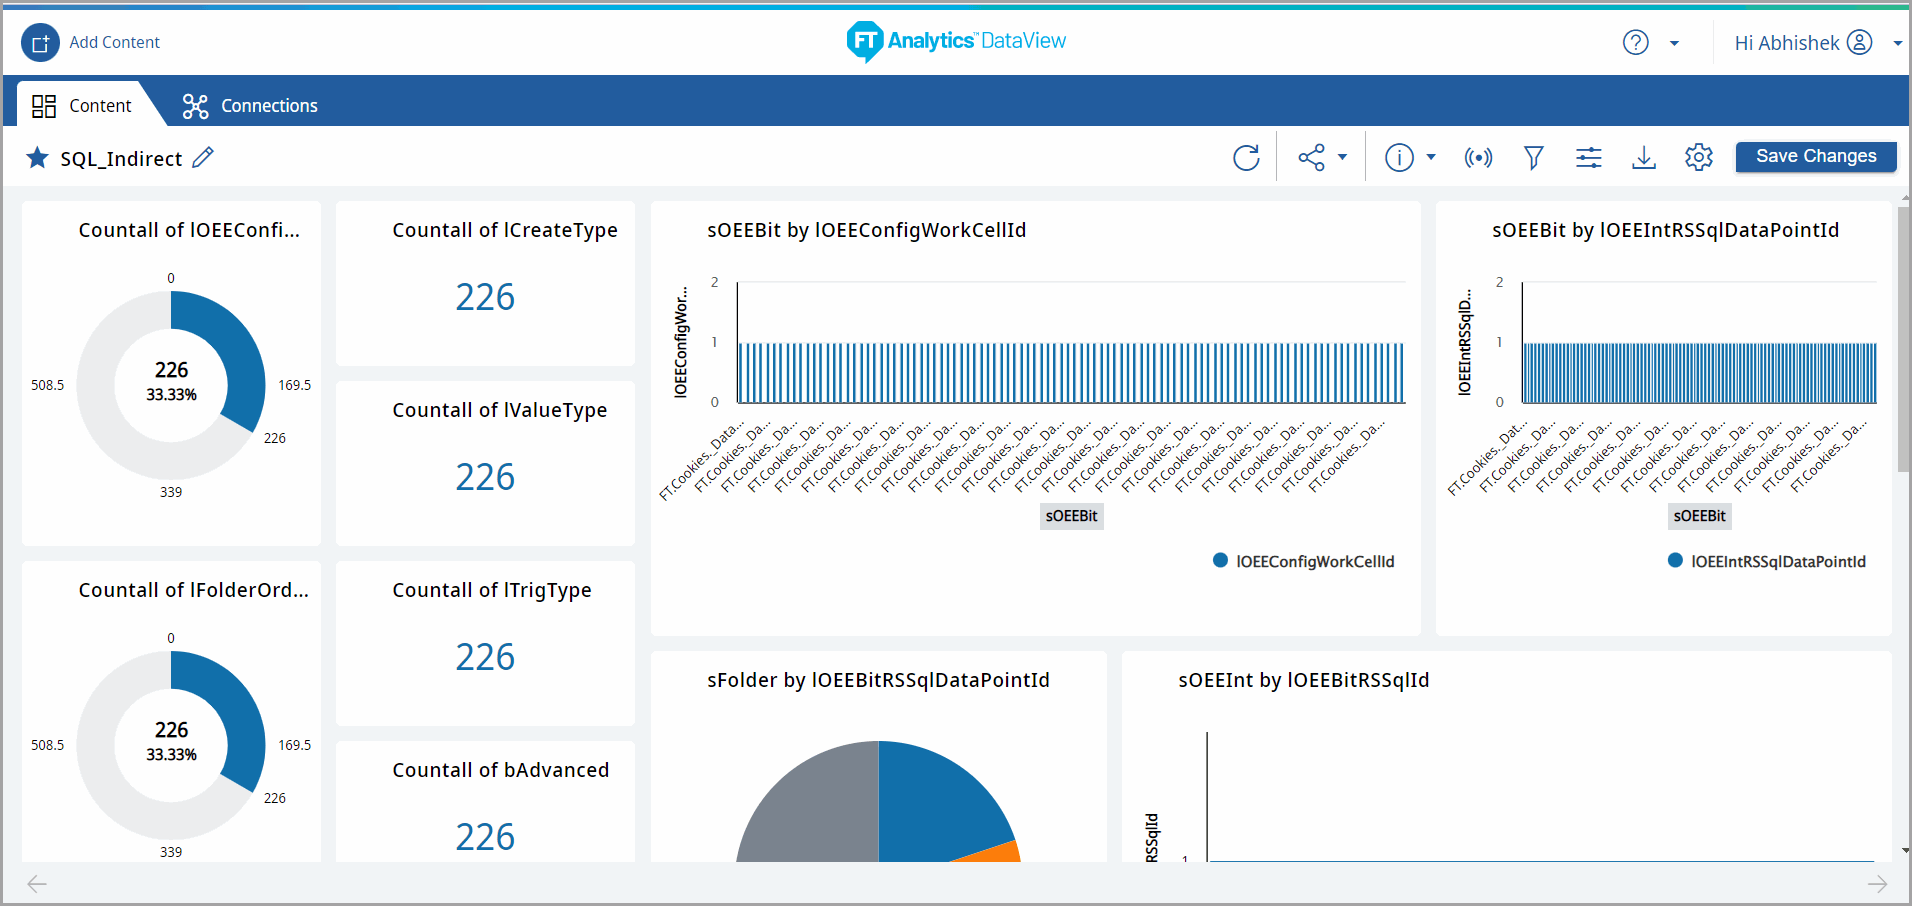Click the live broadcast signal icon
The height and width of the screenshot is (906, 1912).
tap(1478, 158)
